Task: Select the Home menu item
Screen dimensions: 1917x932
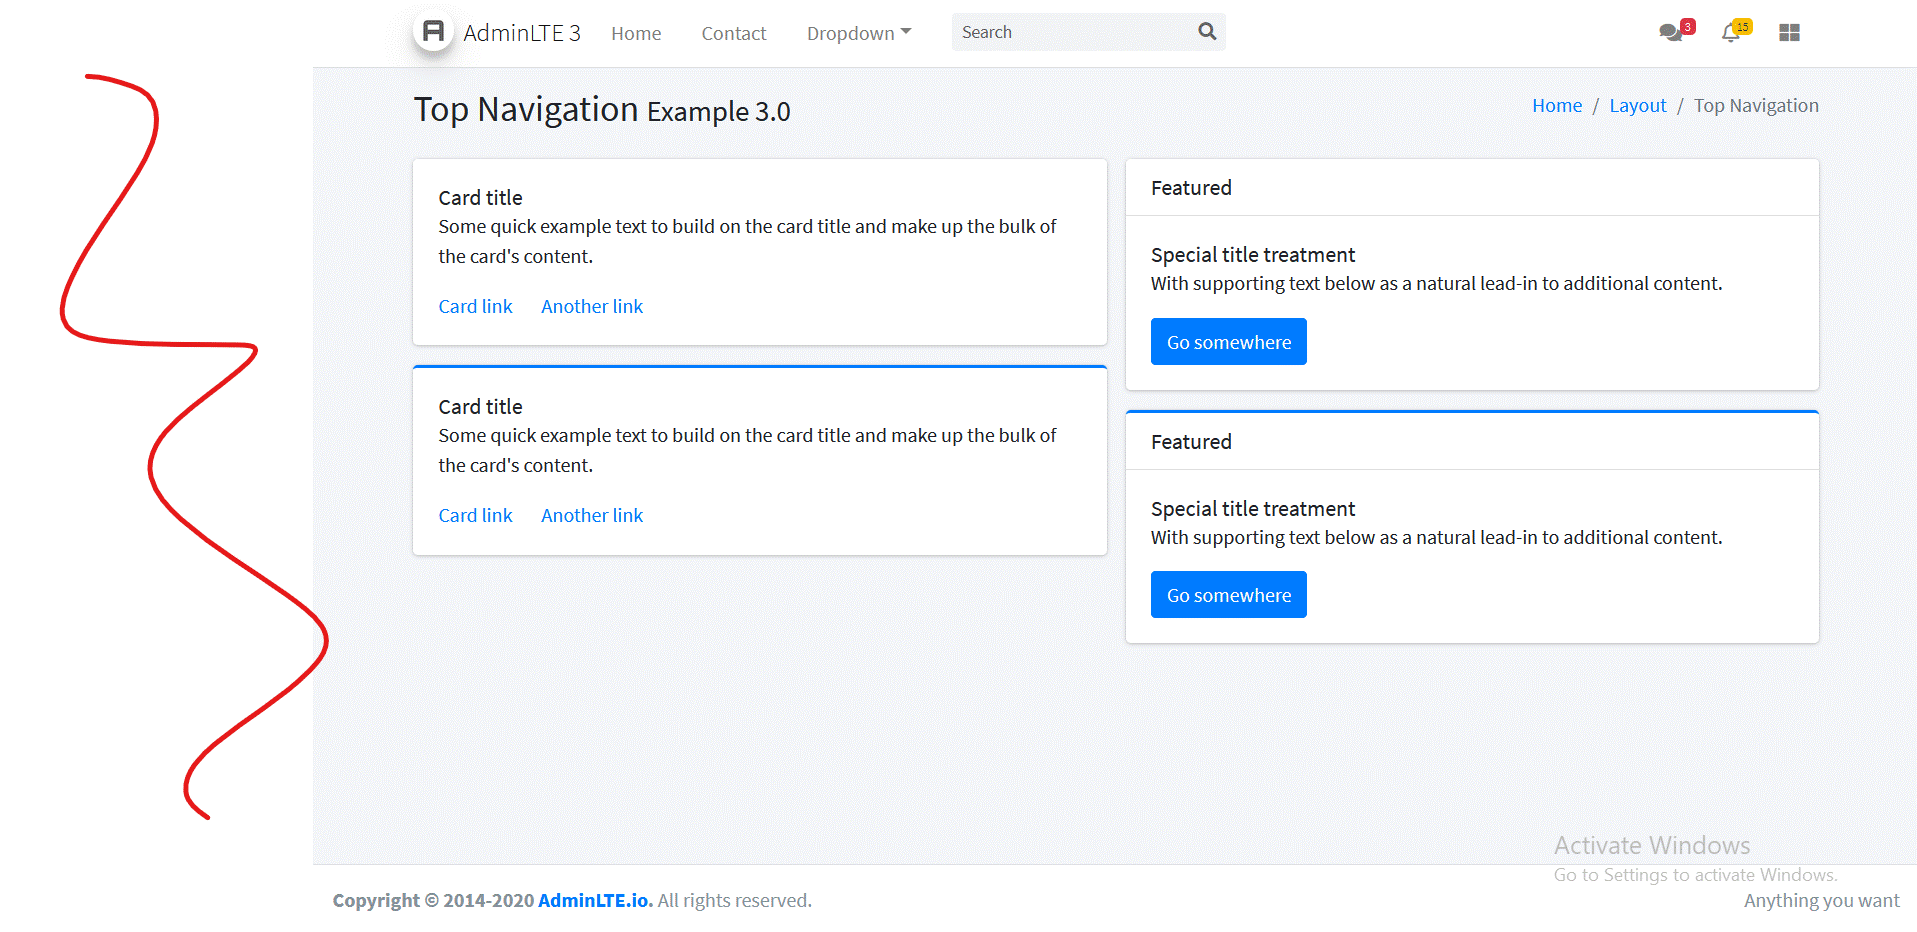Action: tap(636, 33)
